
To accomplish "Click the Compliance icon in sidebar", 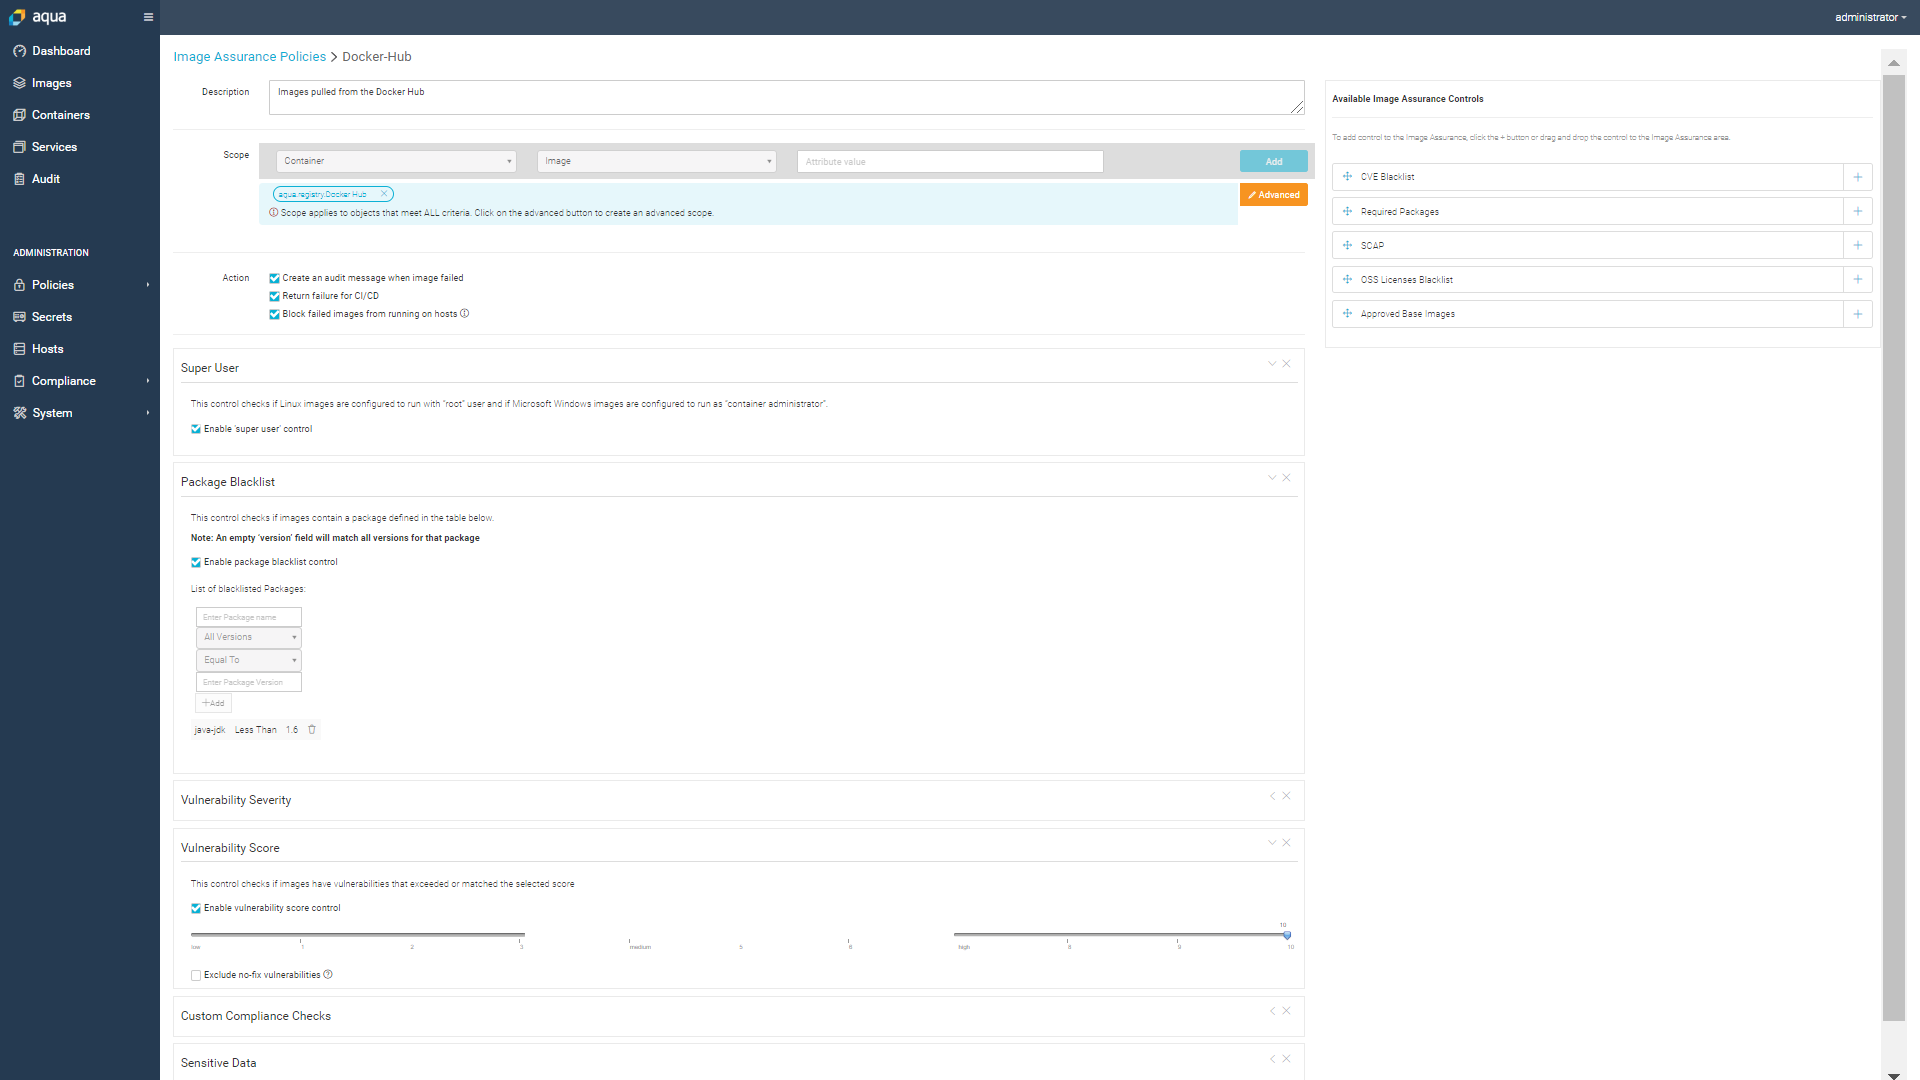I will (19, 381).
